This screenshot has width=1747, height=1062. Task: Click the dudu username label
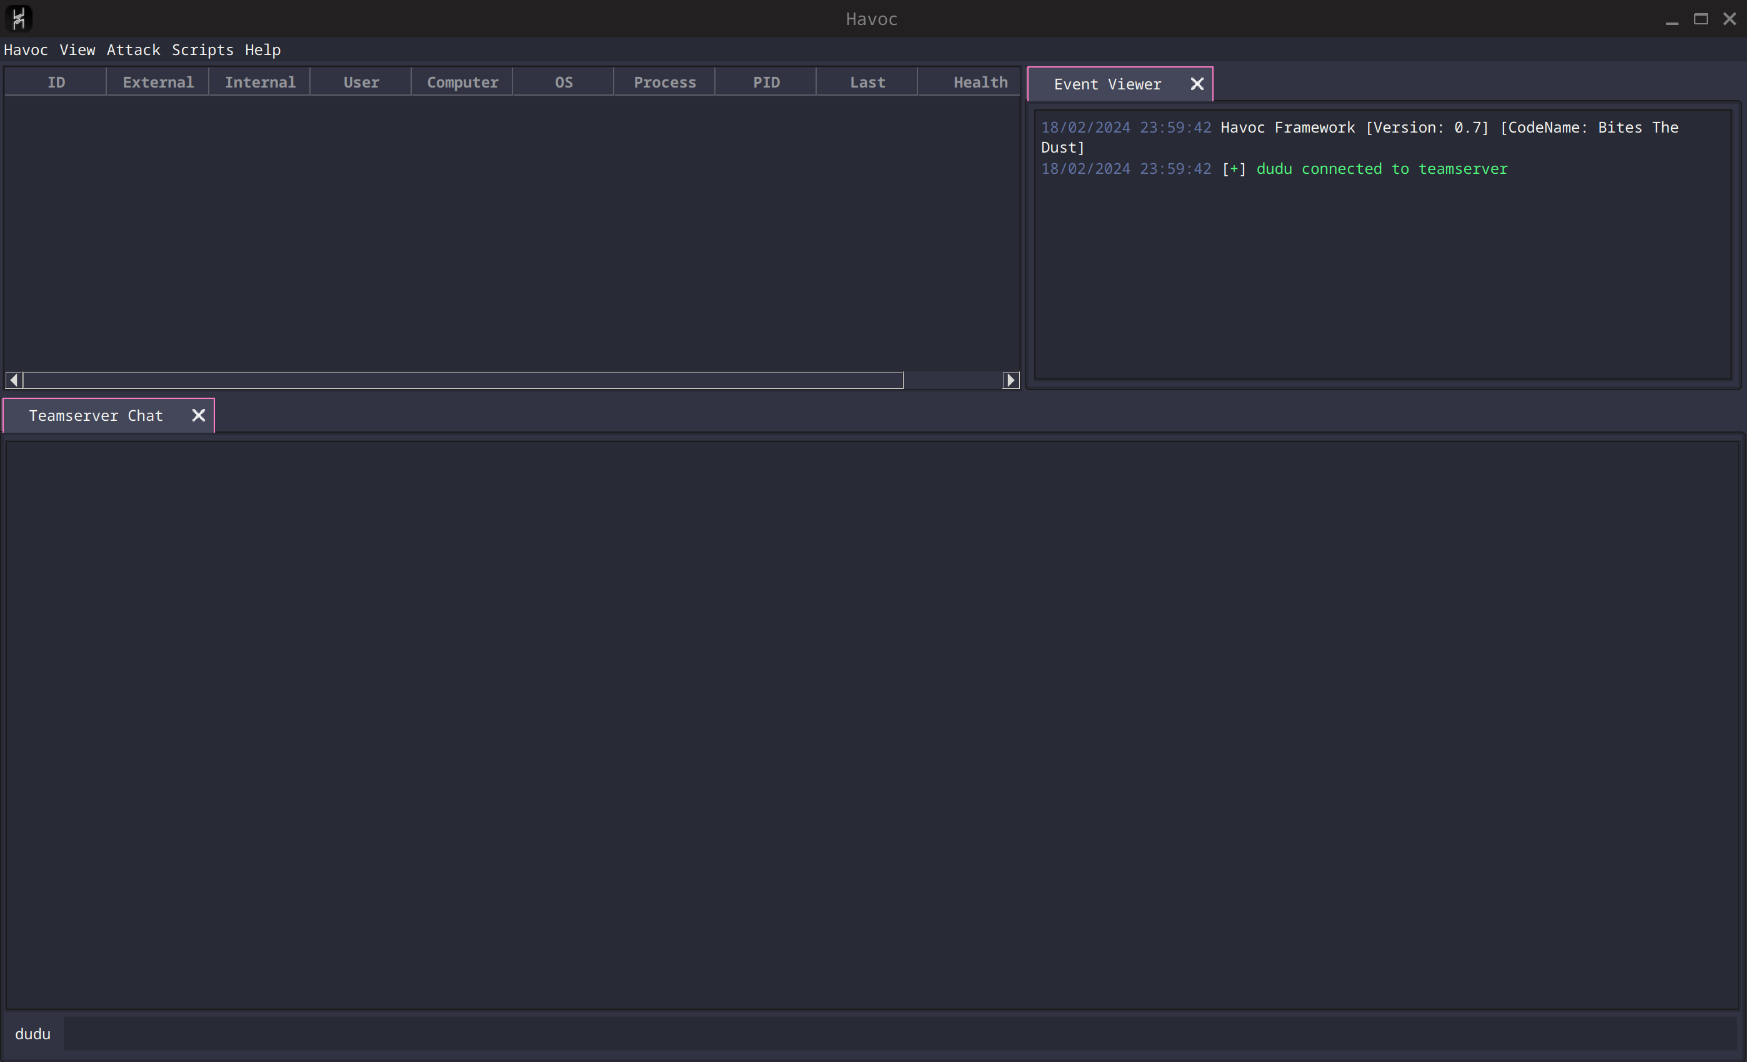33,1034
